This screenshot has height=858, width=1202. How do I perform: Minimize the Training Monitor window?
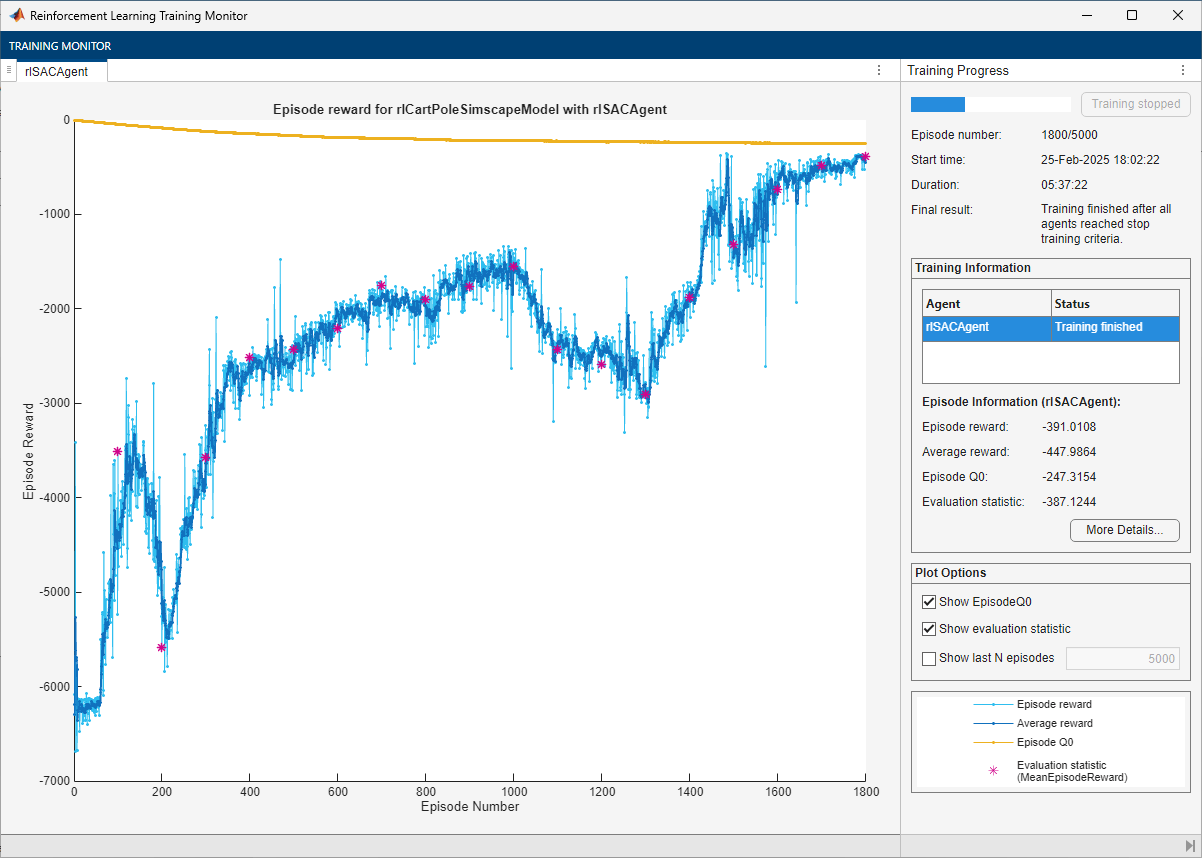point(1087,15)
